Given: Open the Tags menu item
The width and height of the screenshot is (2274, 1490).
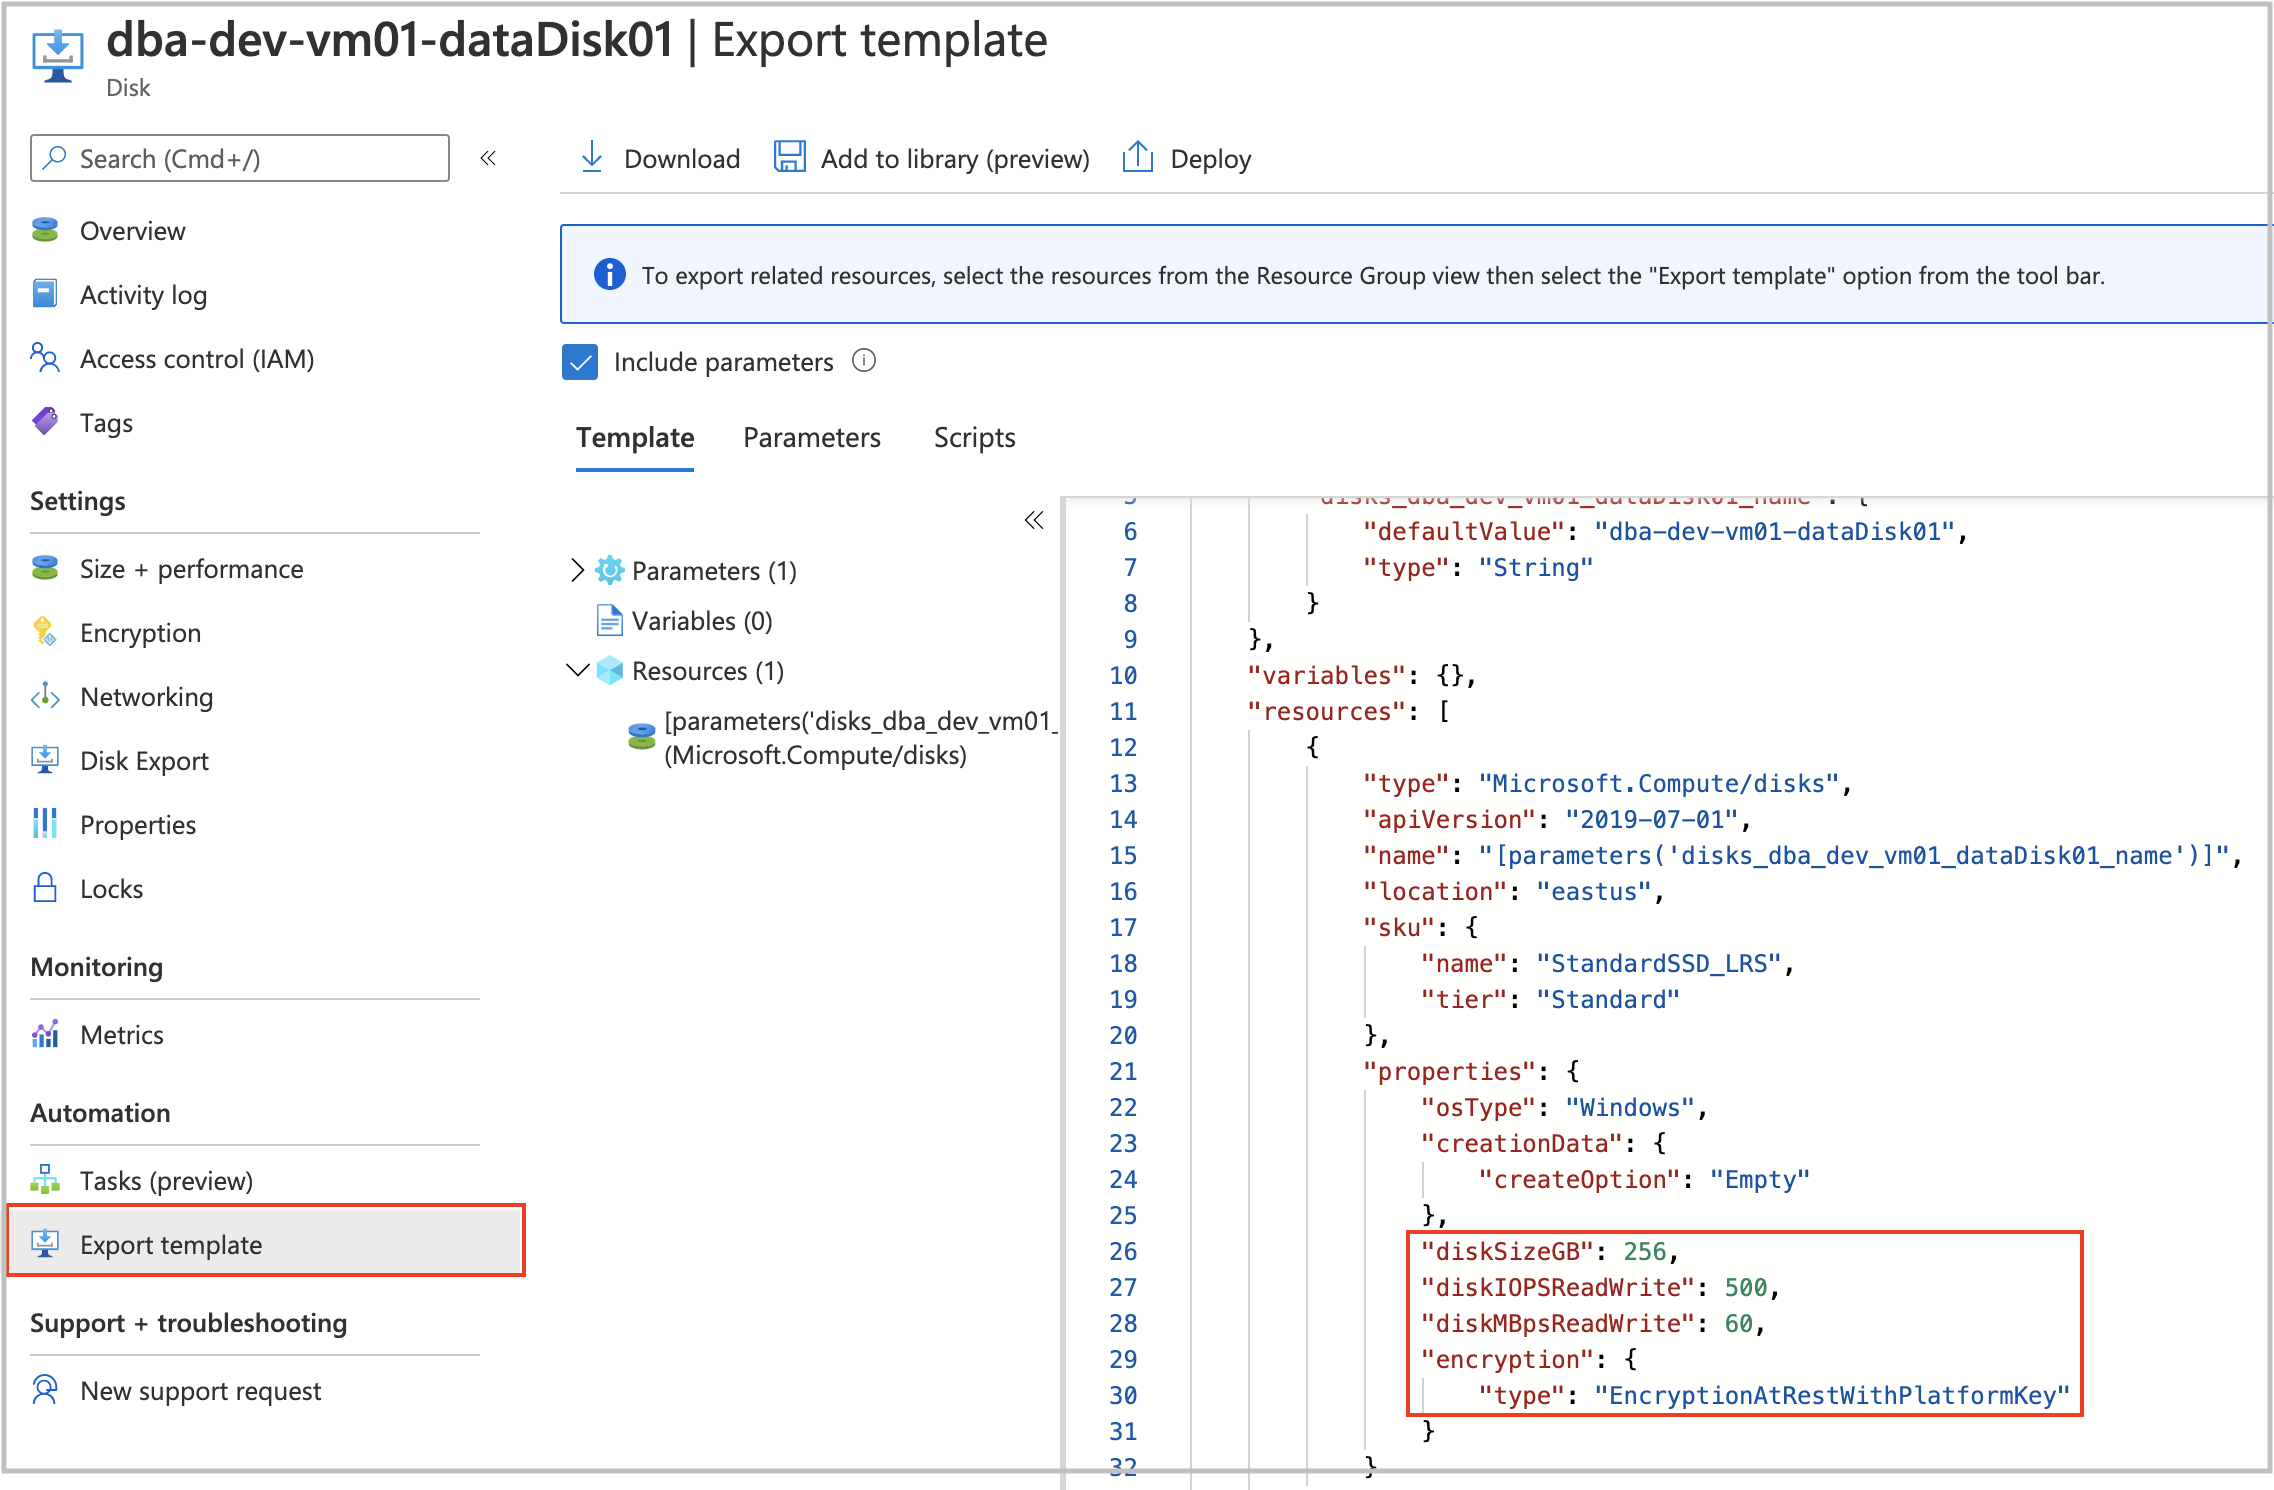Looking at the screenshot, I should pyautogui.click(x=106, y=423).
